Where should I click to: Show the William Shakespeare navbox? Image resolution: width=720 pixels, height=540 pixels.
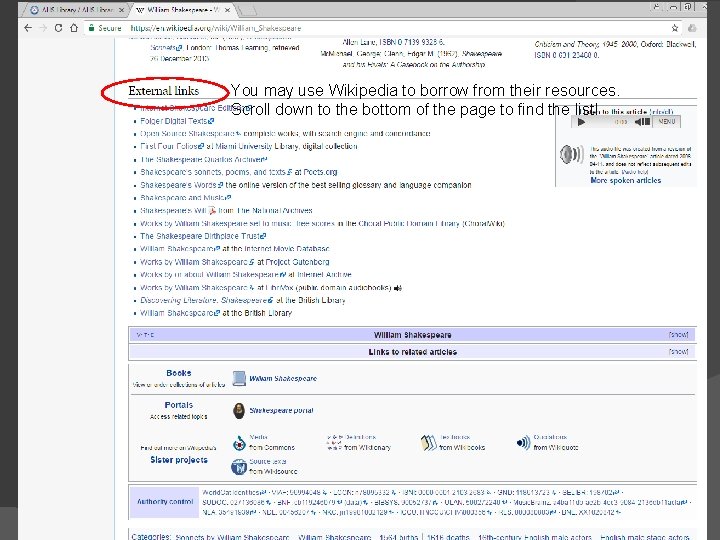(678, 335)
